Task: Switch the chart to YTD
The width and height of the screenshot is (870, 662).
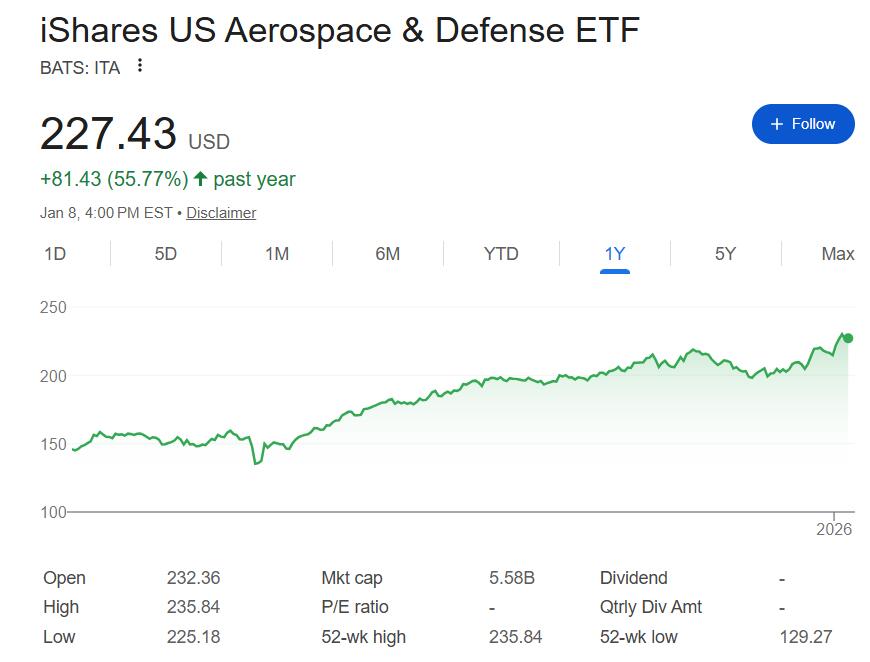Action: click(x=501, y=254)
